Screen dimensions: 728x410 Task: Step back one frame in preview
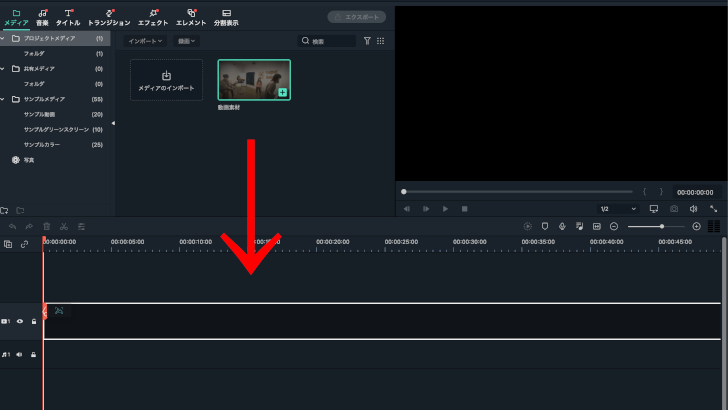407,209
